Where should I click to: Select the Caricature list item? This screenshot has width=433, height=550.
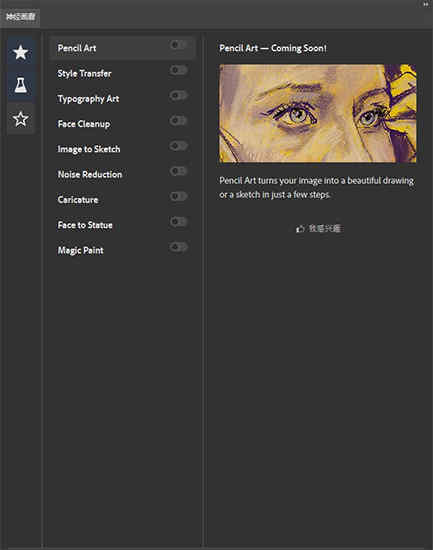122,200
